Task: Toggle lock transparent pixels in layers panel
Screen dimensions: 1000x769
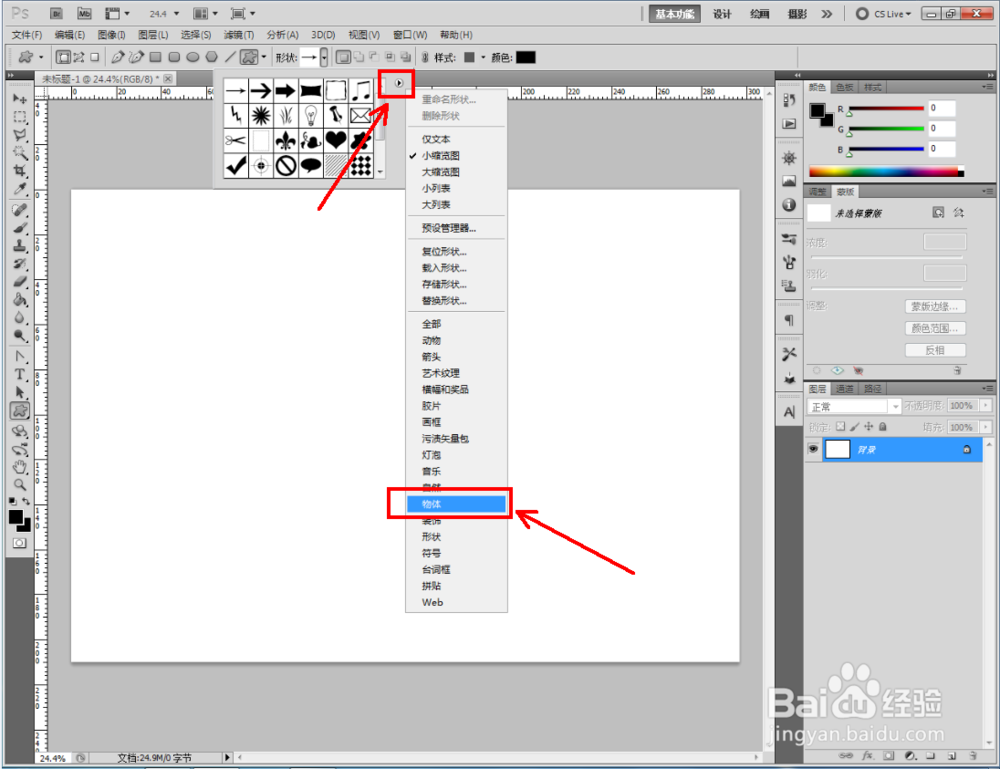Action: pos(840,427)
